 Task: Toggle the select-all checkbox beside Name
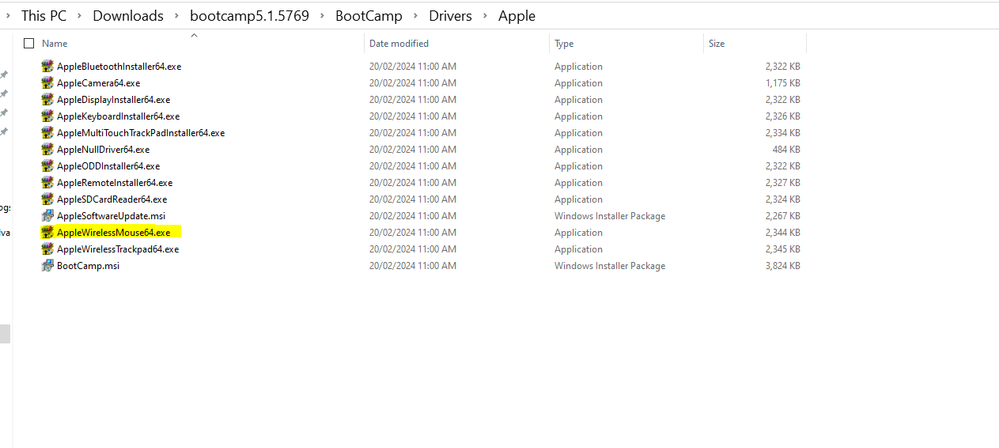(x=29, y=43)
